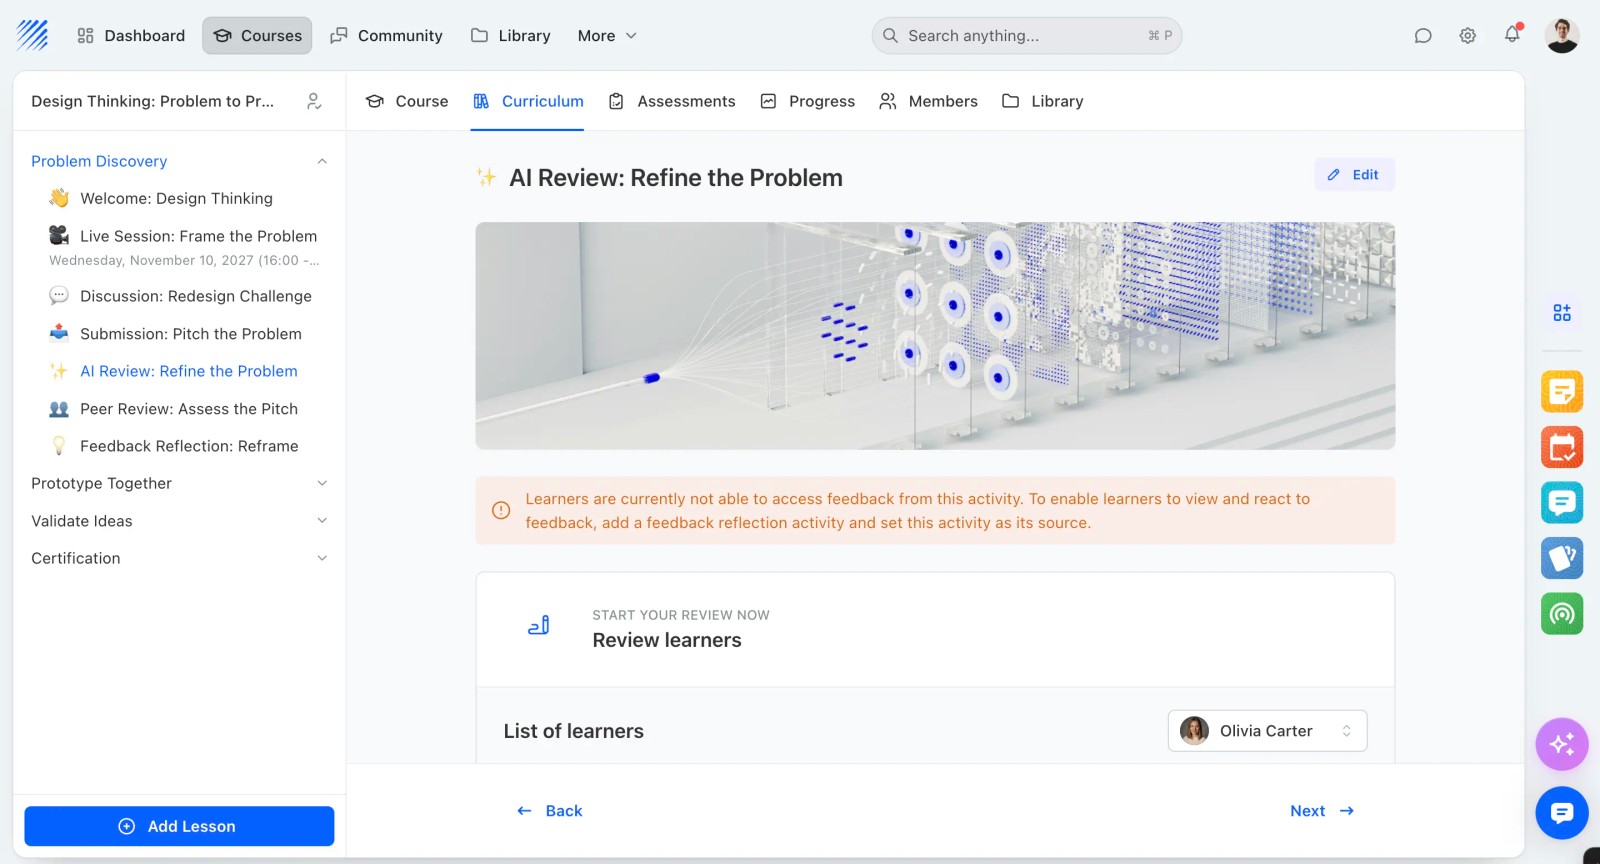Switch to the Progress tab
1600x864 pixels.
[808, 101]
